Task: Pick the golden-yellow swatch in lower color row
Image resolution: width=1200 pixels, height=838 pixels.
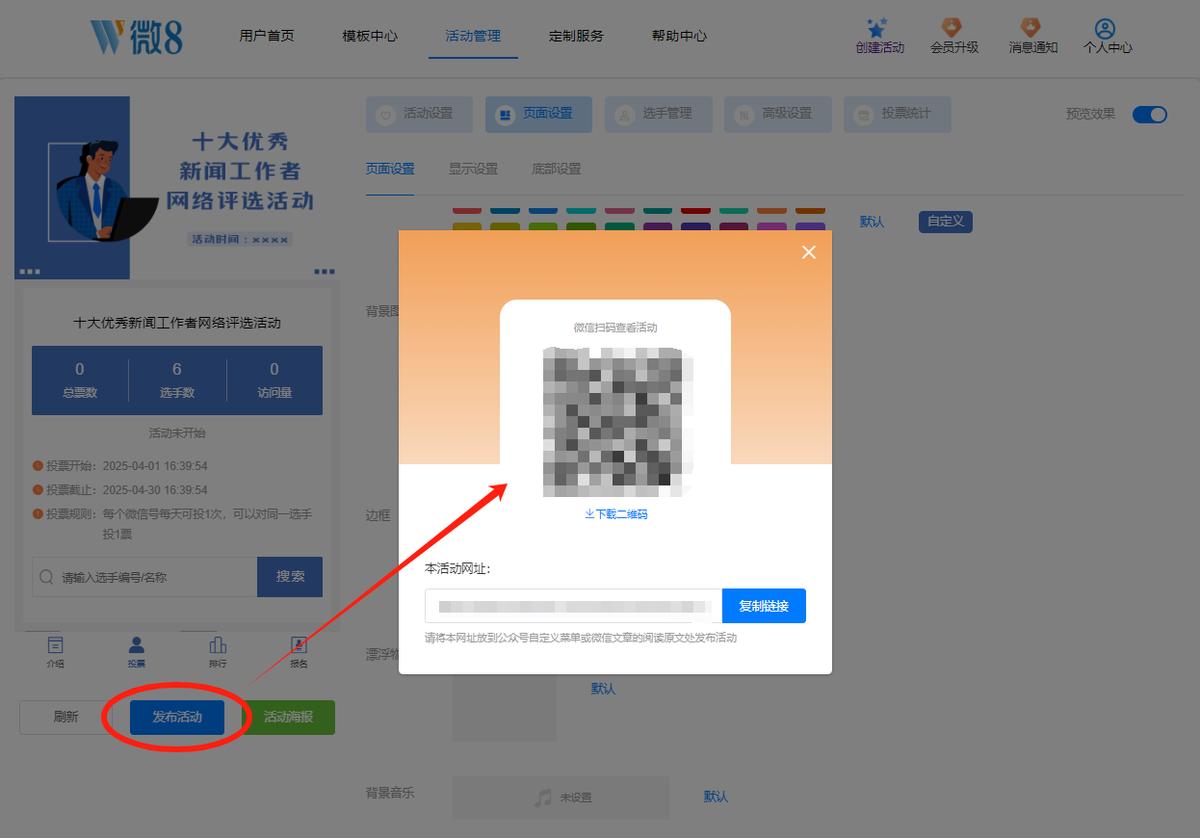Action: pos(467,228)
